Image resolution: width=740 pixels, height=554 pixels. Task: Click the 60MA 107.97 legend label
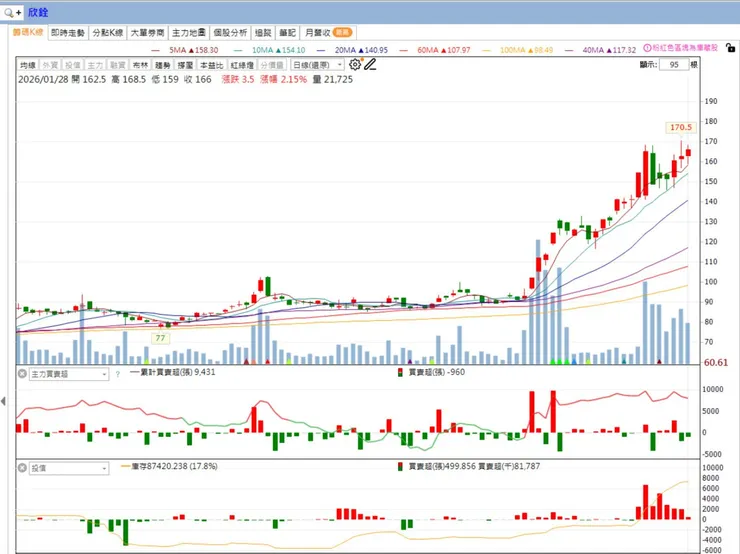coord(444,50)
